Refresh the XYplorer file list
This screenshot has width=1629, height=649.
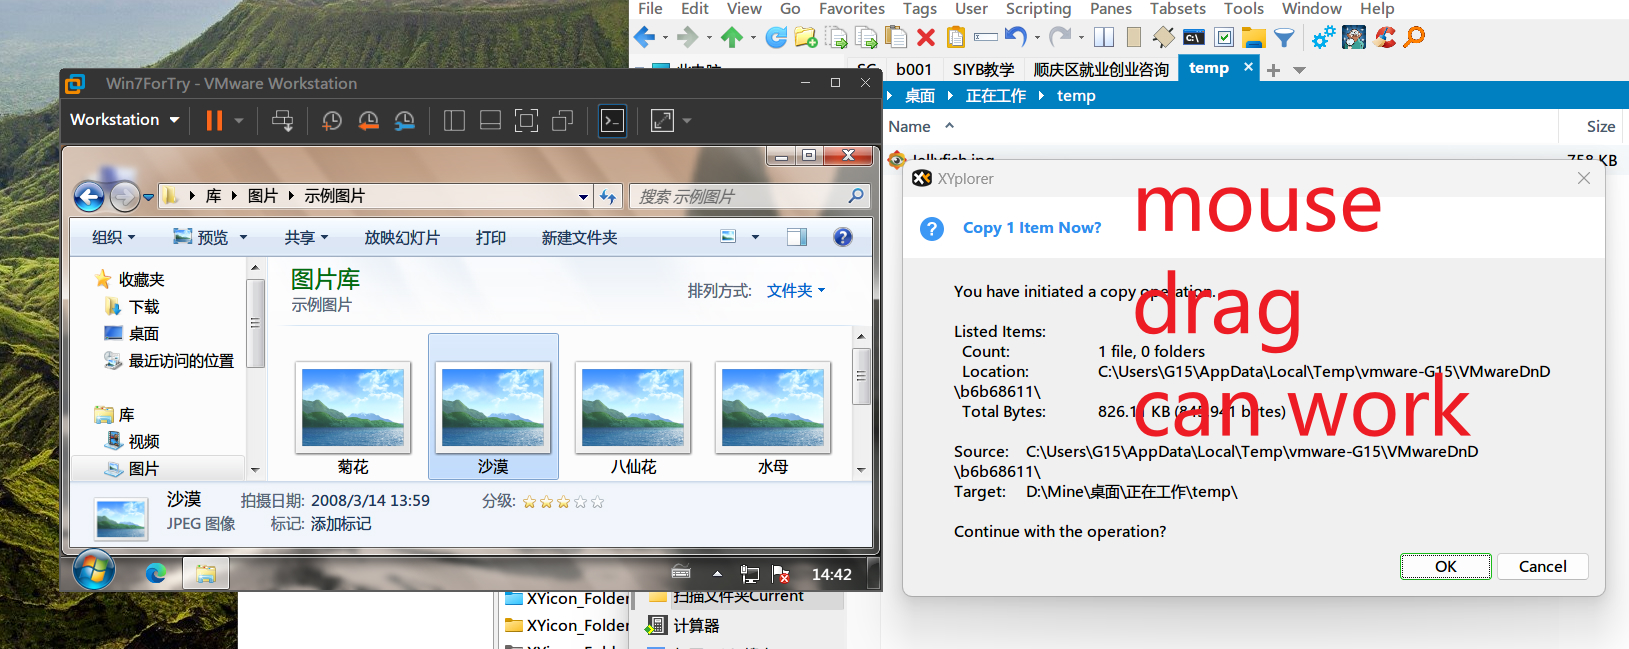tap(776, 38)
